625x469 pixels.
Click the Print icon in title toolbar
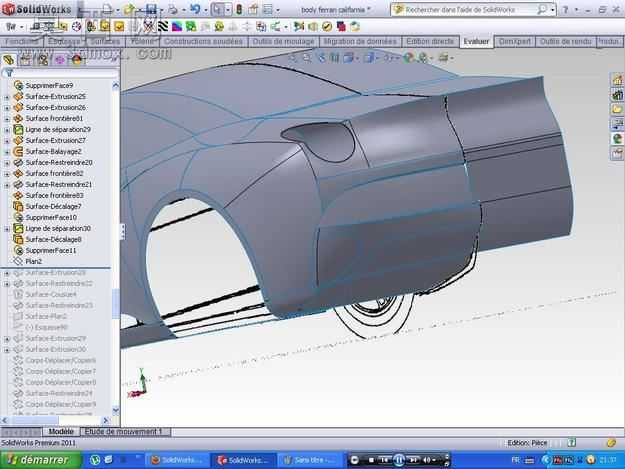click(173, 9)
